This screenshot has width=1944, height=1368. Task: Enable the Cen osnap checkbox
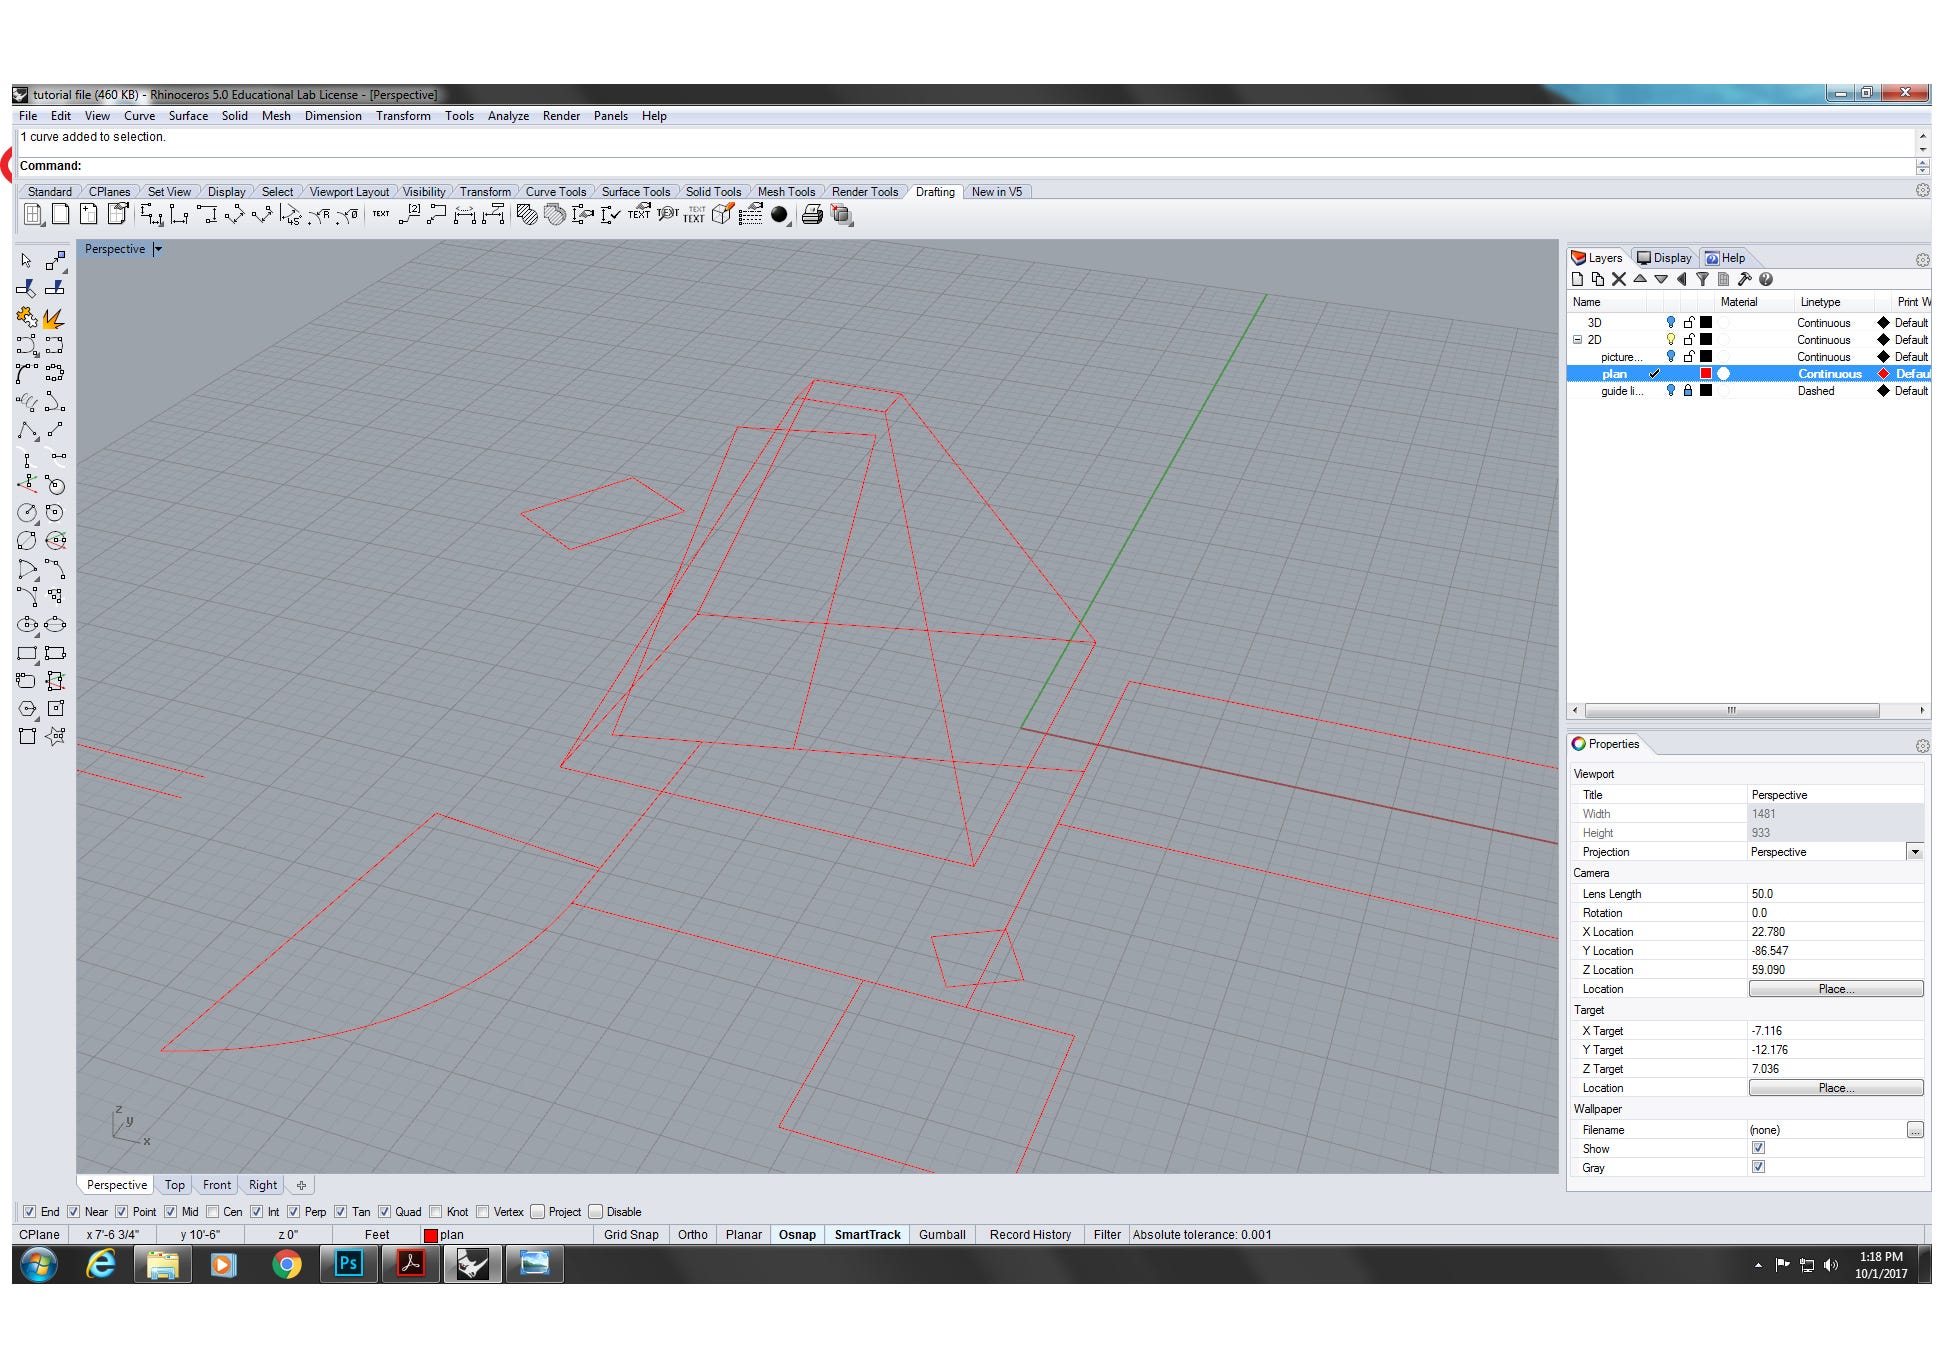tap(212, 1211)
